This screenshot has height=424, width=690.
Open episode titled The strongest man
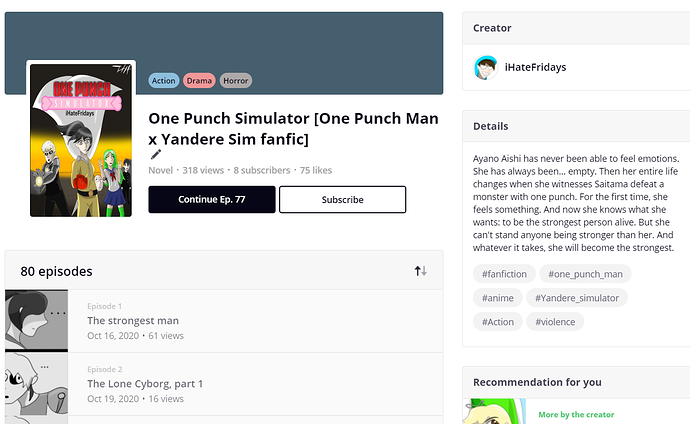(x=133, y=321)
